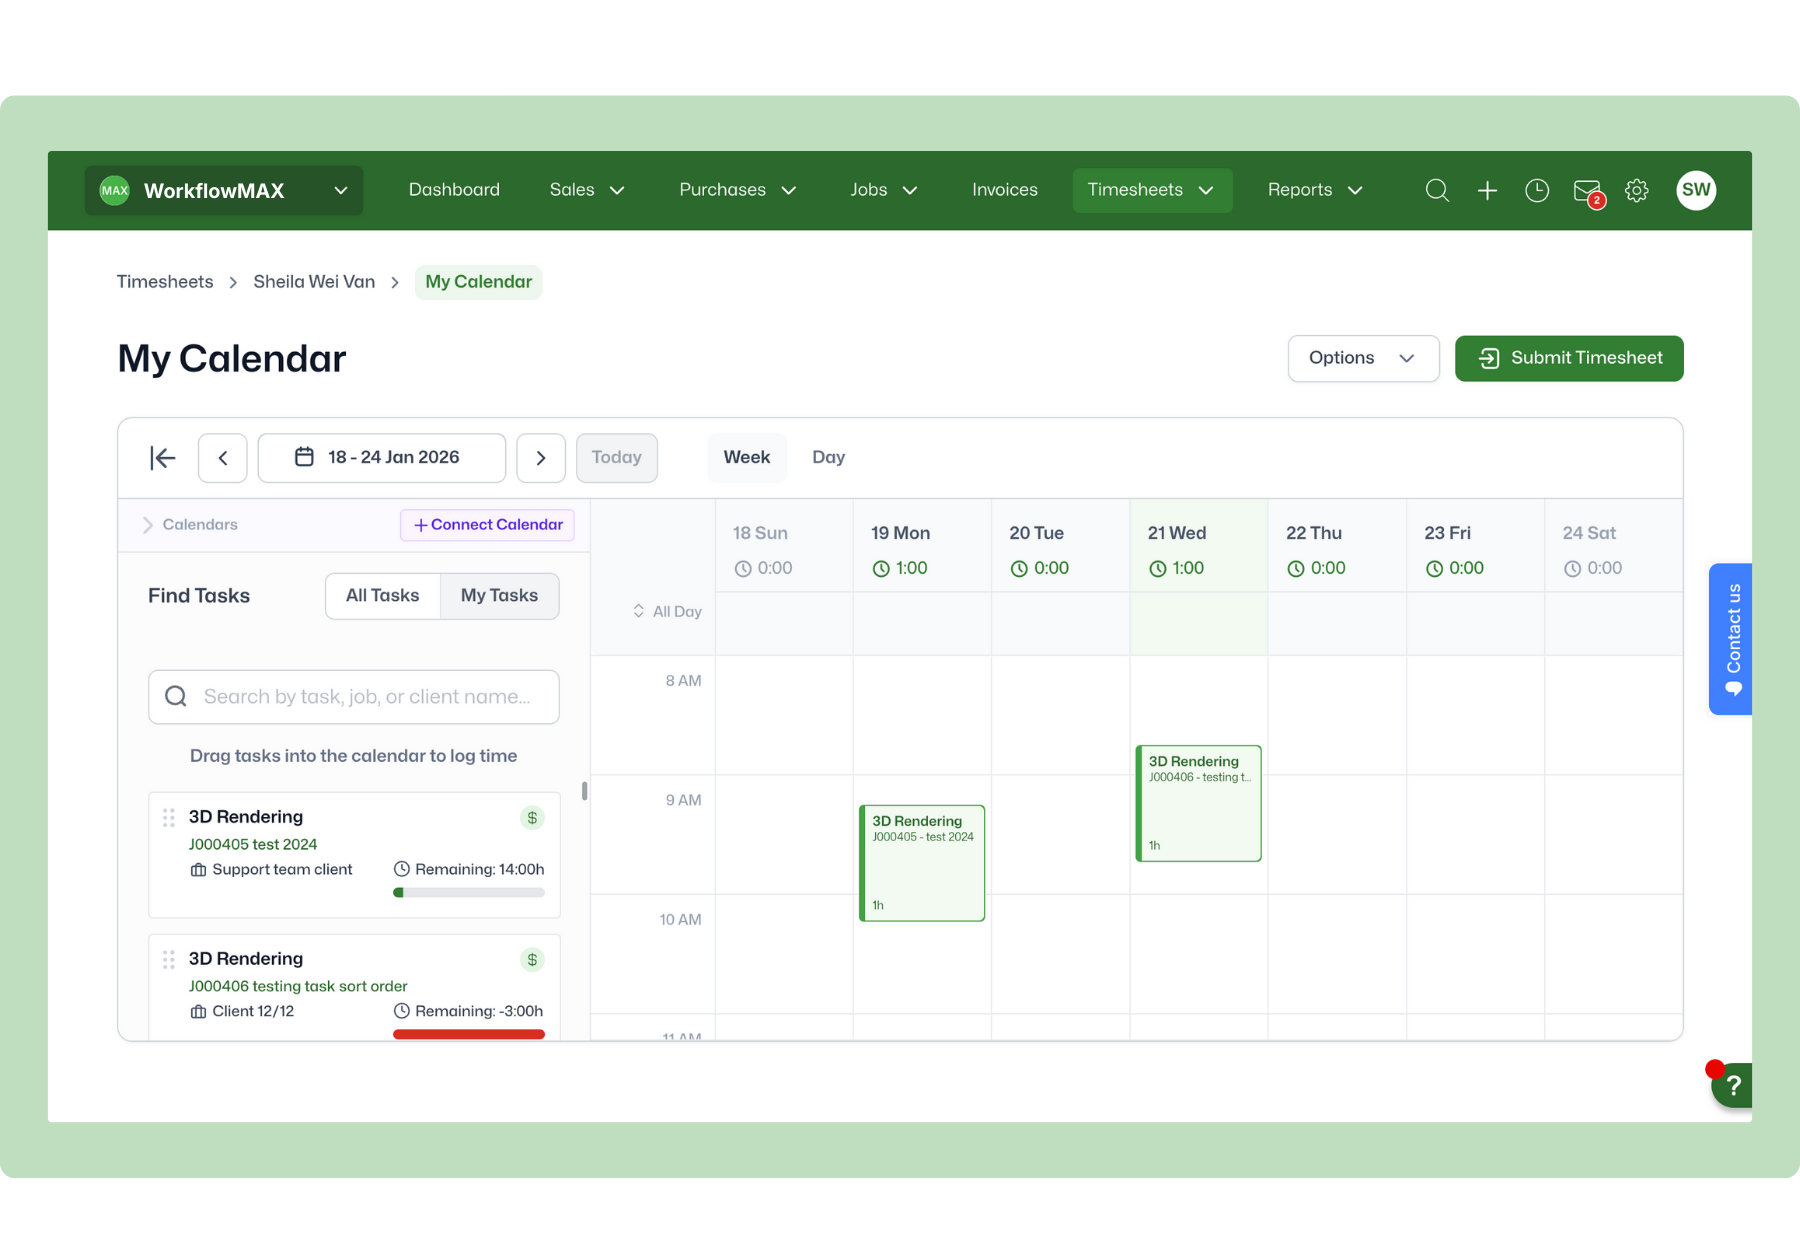The image size is (1800, 1234).
Task: Click the billable dollar icon on J000406 task
Action: [532, 960]
